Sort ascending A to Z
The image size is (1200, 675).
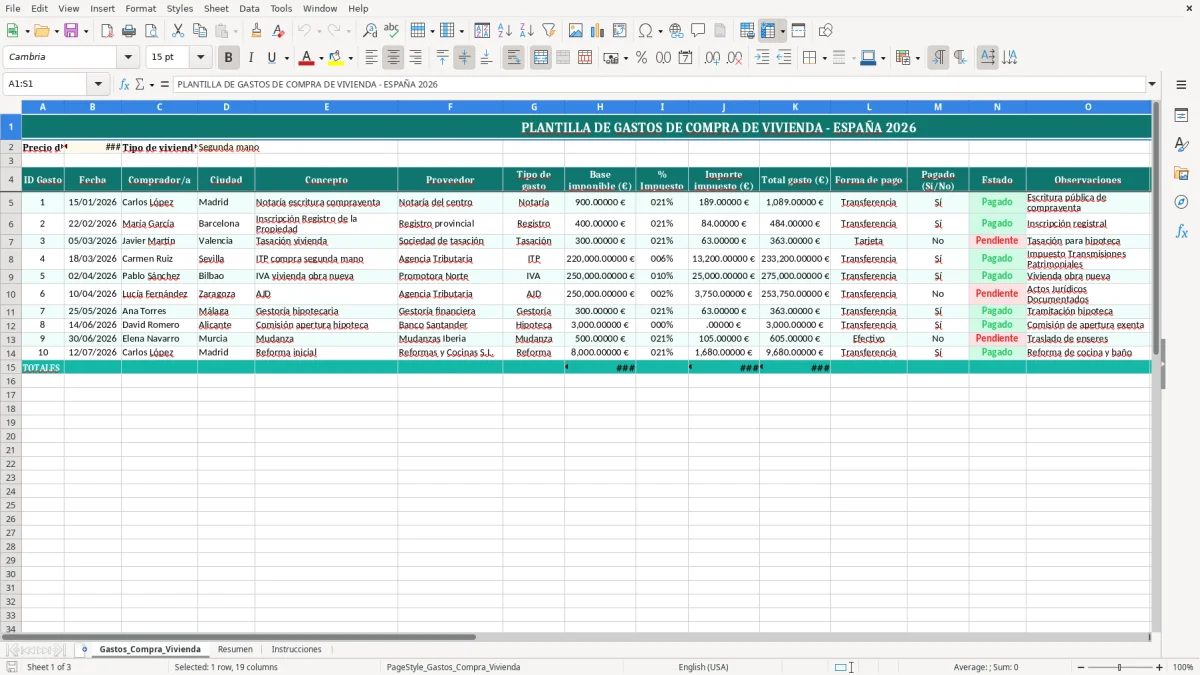coord(504,31)
